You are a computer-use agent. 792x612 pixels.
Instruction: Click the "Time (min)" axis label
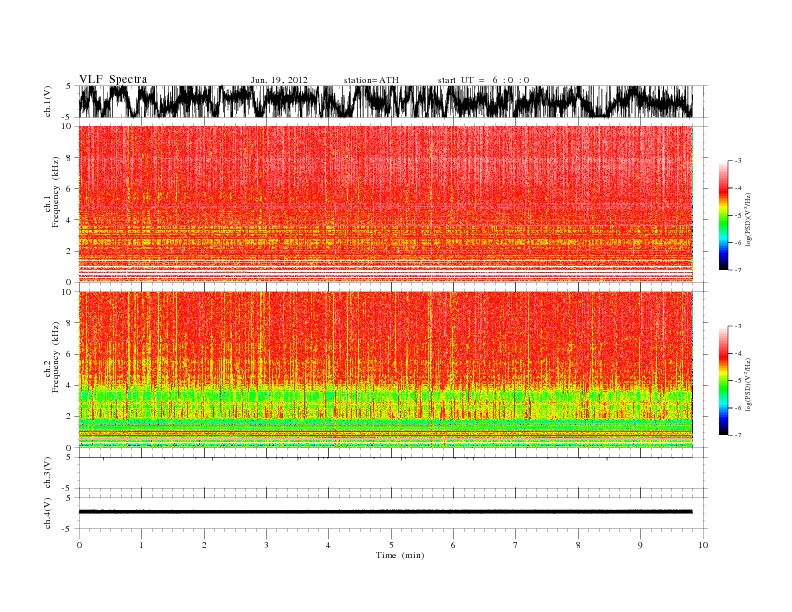coord(400,555)
